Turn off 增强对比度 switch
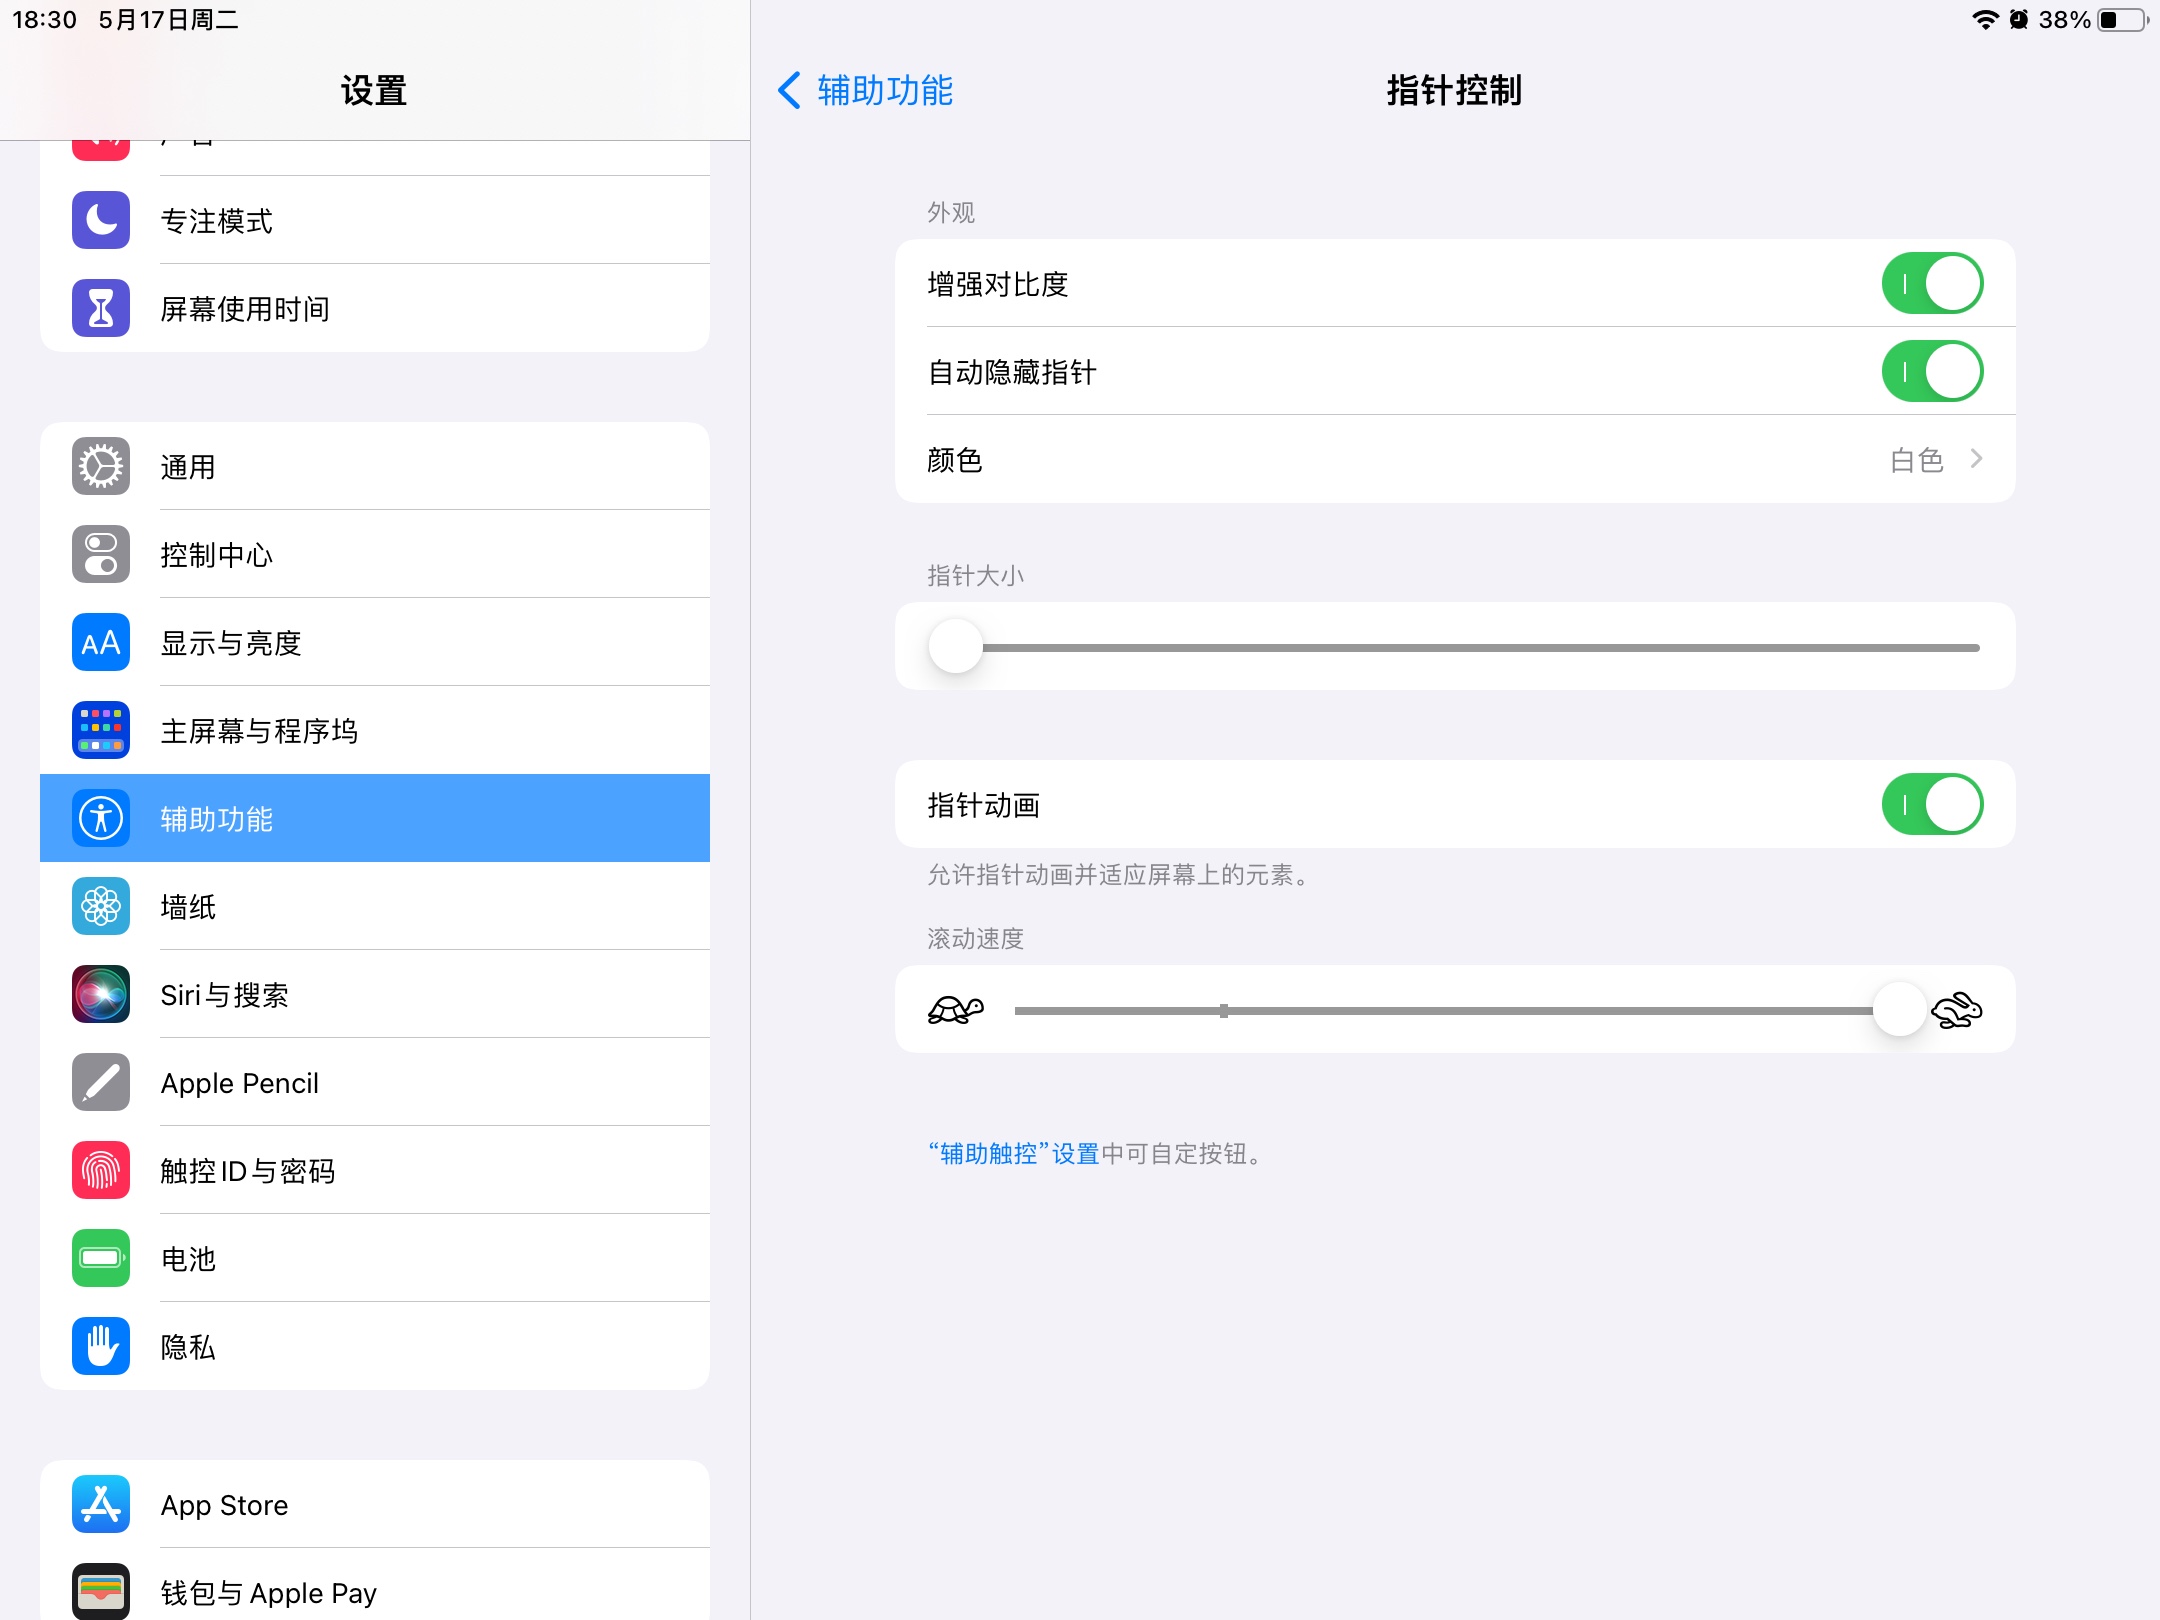Screen dimensions: 2160x1620 pos(1932,284)
